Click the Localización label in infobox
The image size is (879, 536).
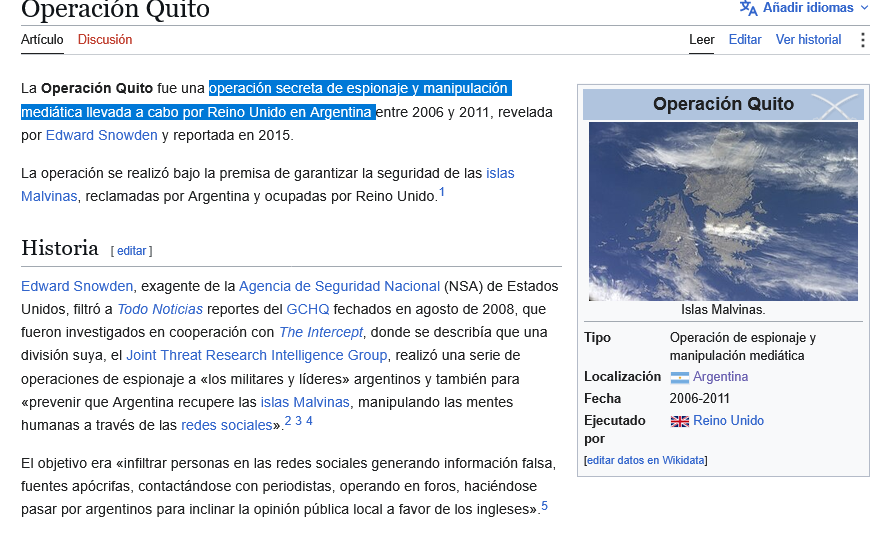pyautogui.click(x=622, y=377)
